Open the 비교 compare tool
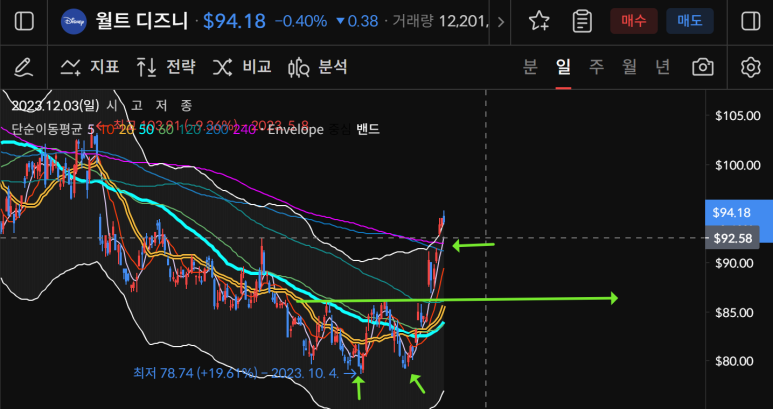Screen dimensions: 773x409 pos(242,67)
